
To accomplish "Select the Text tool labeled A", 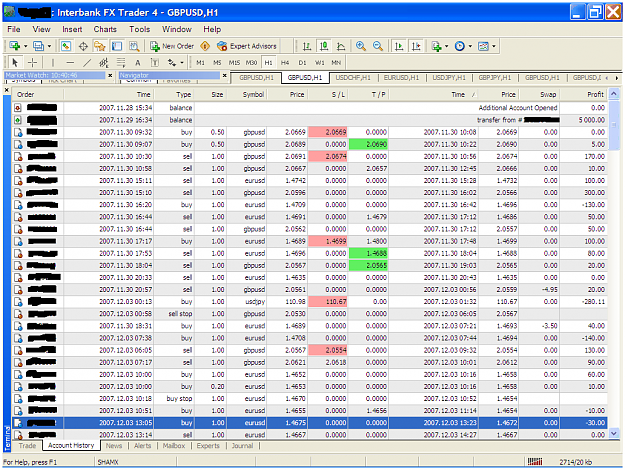I will tap(138, 63).
